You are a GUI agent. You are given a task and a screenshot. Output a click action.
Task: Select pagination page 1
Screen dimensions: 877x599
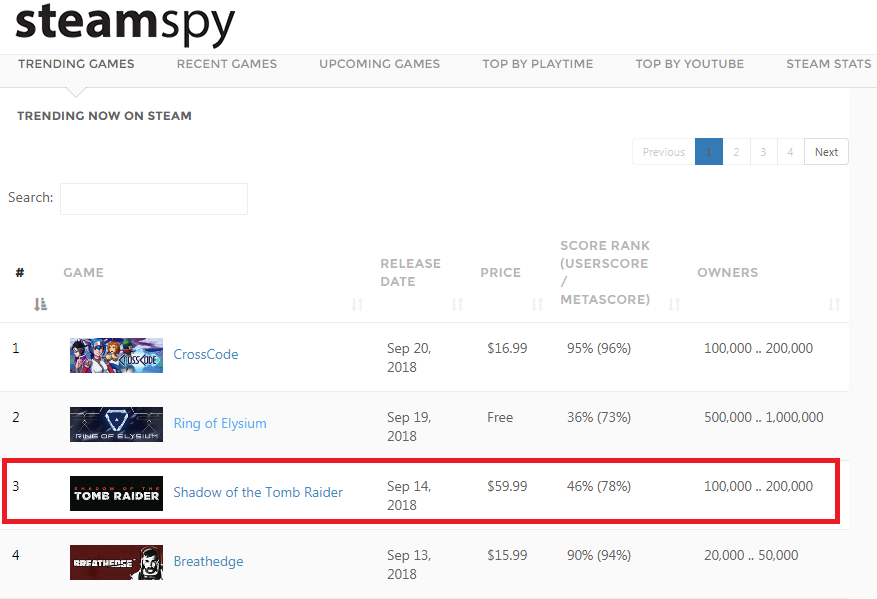[x=709, y=152]
